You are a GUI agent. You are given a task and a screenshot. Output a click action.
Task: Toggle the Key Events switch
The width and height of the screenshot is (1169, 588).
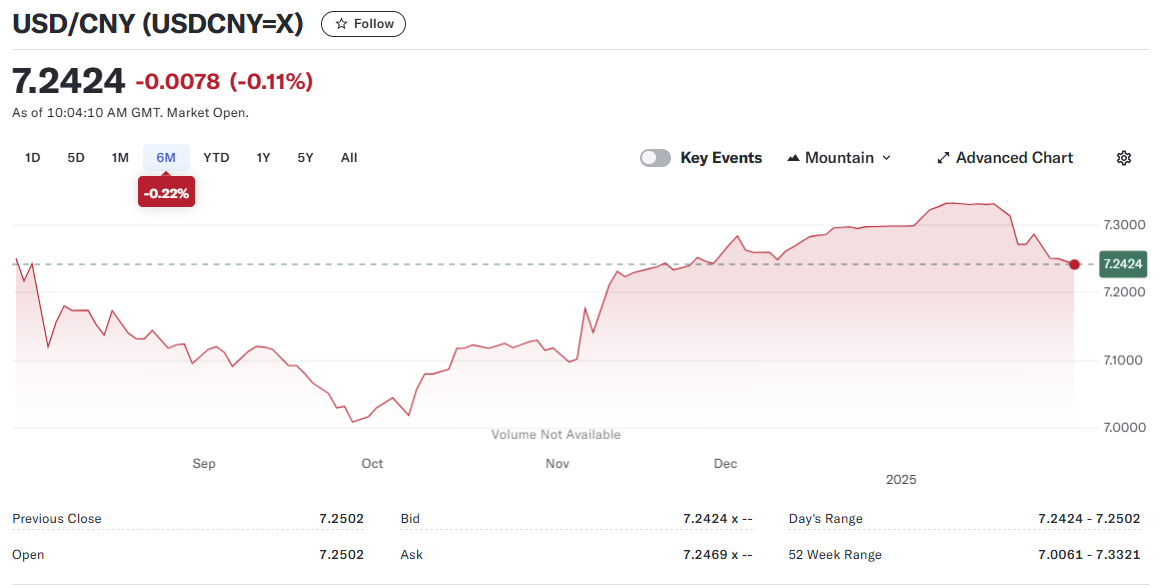pyautogui.click(x=656, y=158)
